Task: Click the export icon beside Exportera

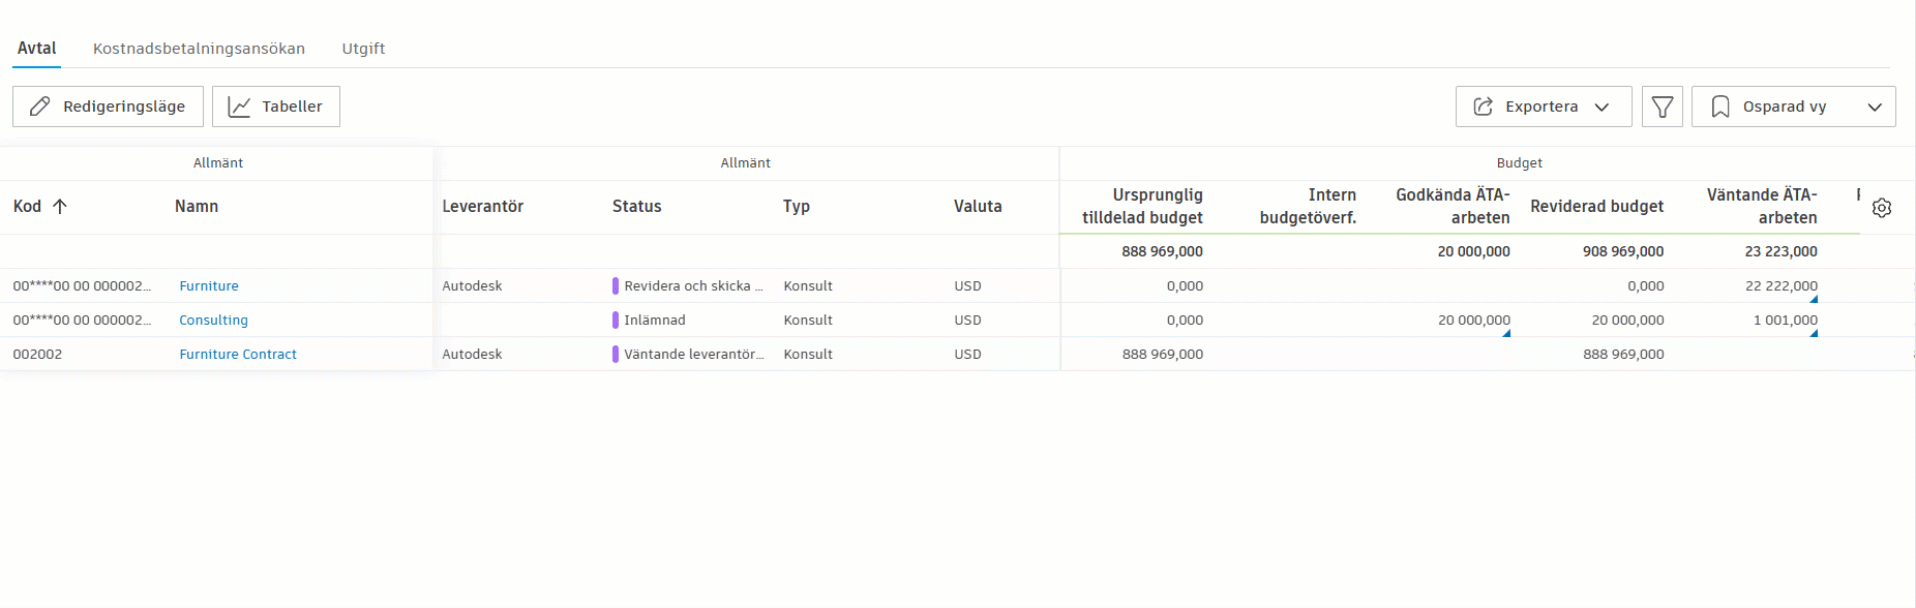Action: point(1483,107)
